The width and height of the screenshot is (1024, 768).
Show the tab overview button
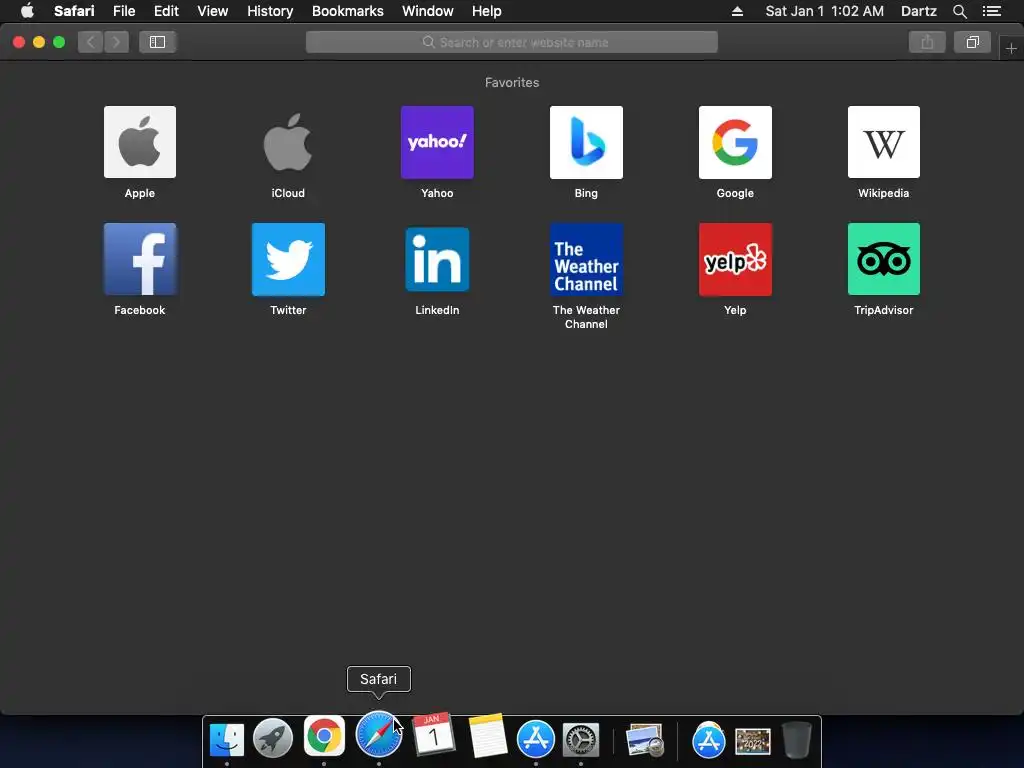point(972,42)
